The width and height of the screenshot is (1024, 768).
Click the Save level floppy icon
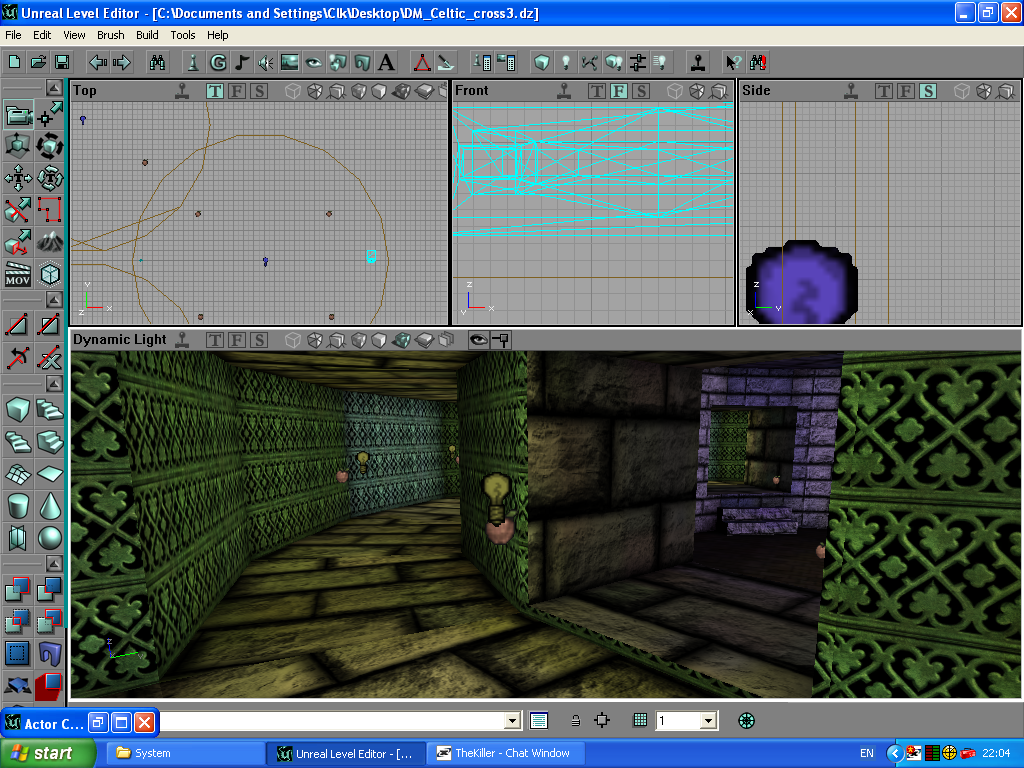point(62,62)
